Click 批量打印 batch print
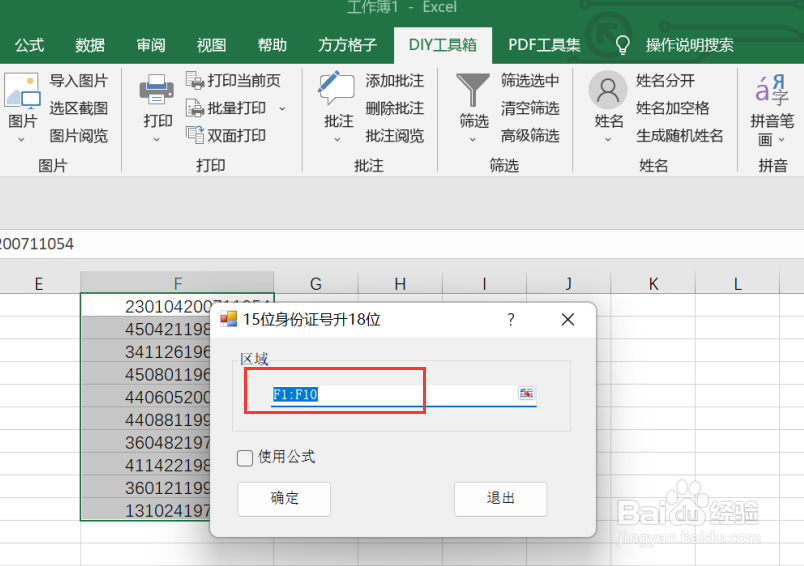Image resolution: width=804 pixels, height=566 pixels. click(x=226, y=108)
